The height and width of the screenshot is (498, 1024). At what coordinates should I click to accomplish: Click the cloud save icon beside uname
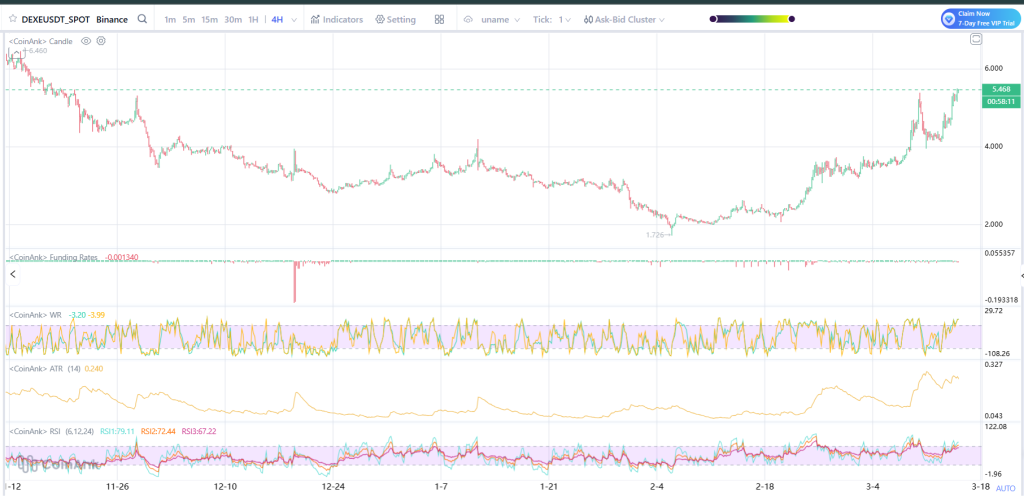coord(468,19)
